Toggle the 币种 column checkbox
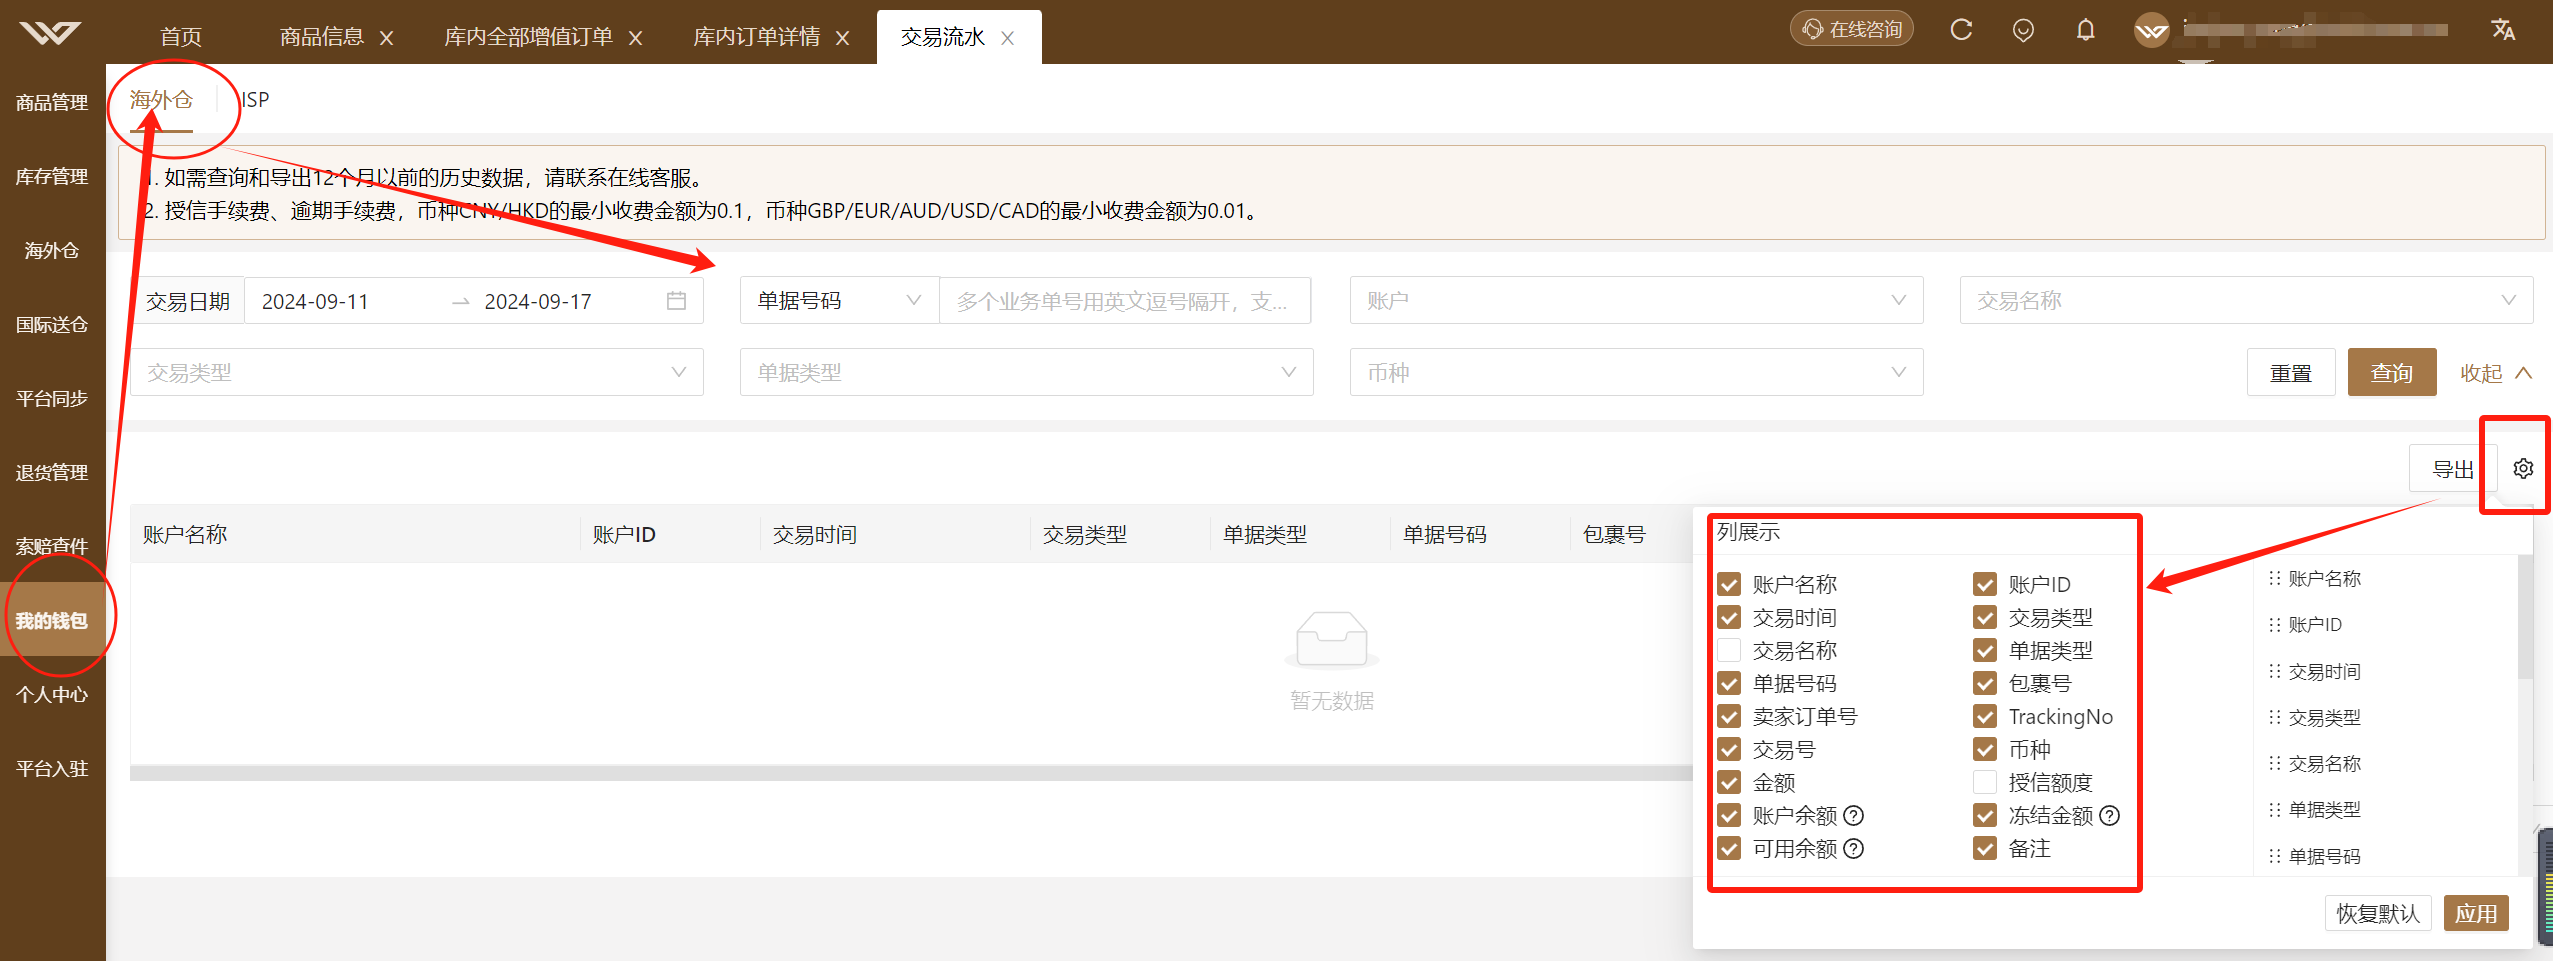The height and width of the screenshot is (961, 2553). click(x=1985, y=749)
